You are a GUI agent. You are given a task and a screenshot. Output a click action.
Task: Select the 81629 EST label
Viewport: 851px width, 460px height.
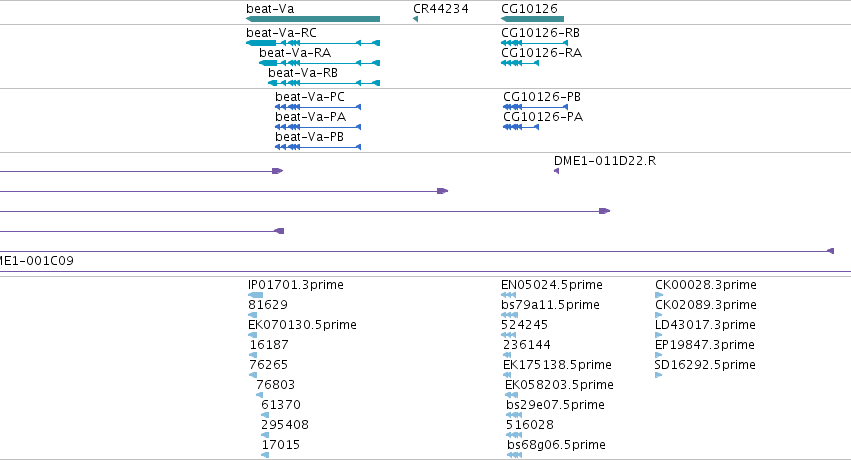pos(268,305)
